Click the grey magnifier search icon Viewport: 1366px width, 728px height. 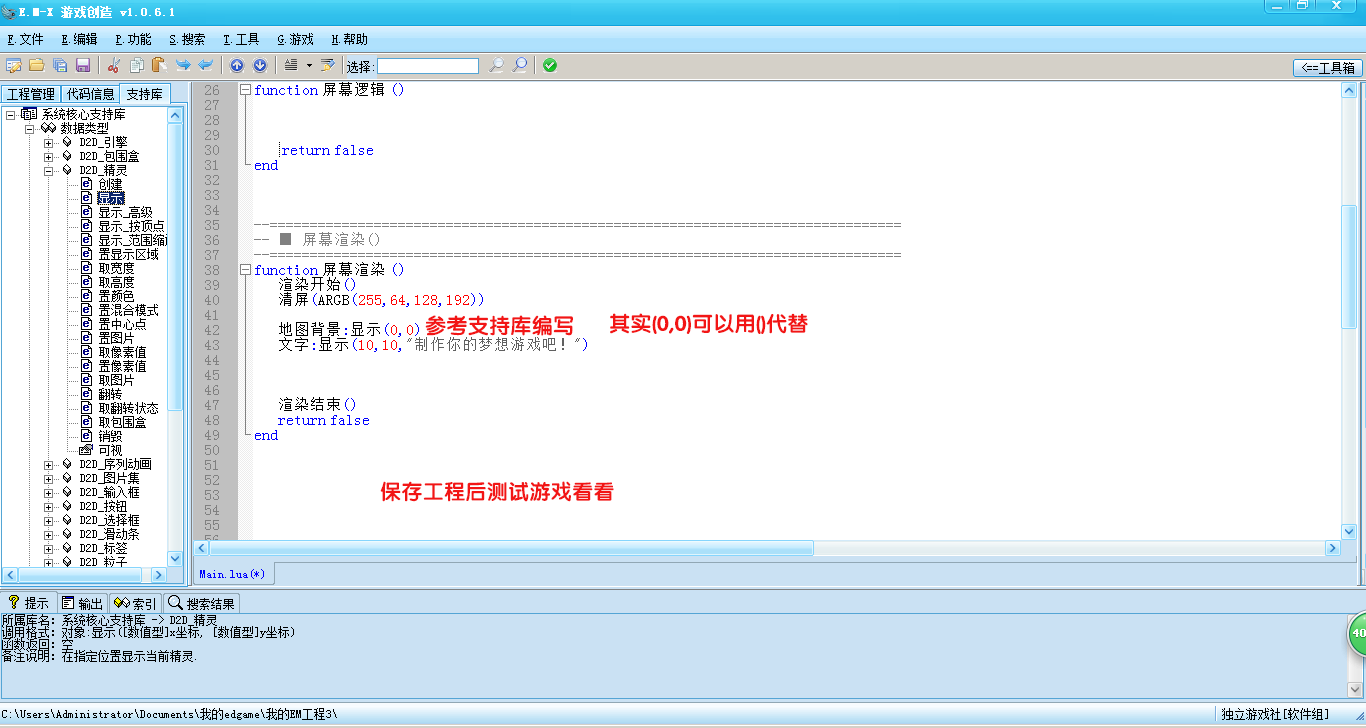pyautogui.click(x=496, y=66)
